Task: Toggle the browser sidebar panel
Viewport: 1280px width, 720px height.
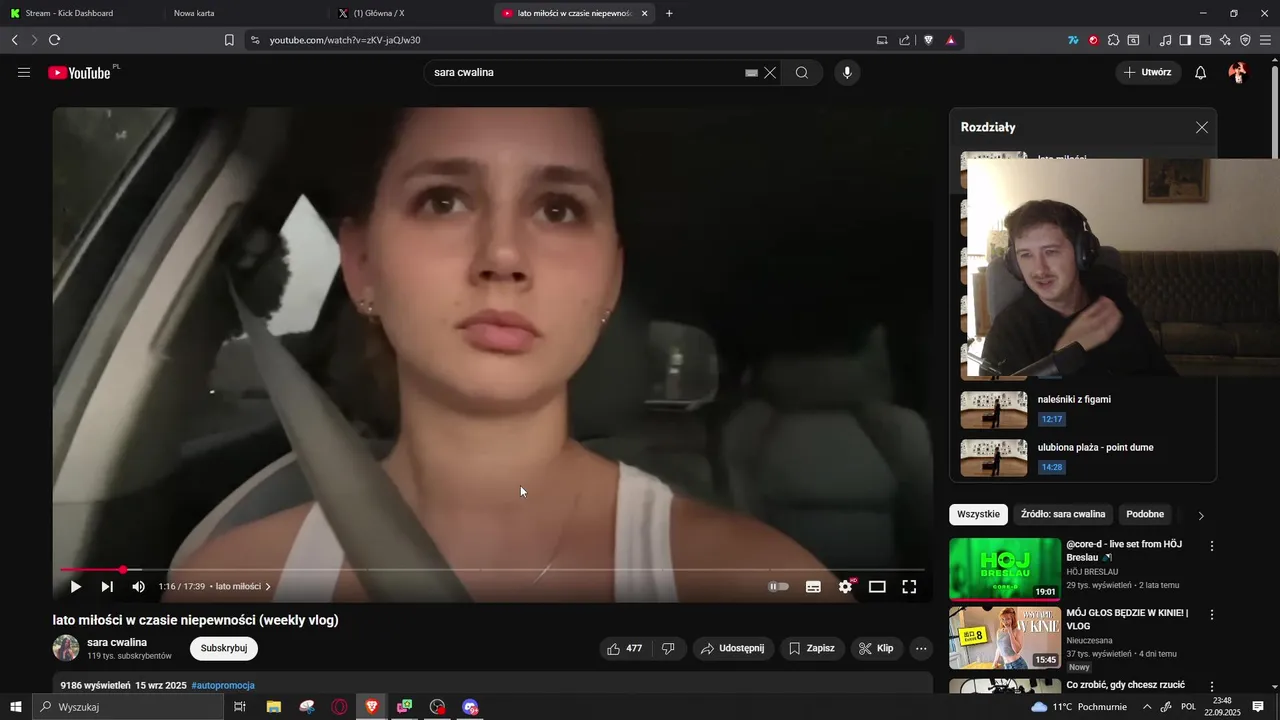Action: tap(1185, 40)
